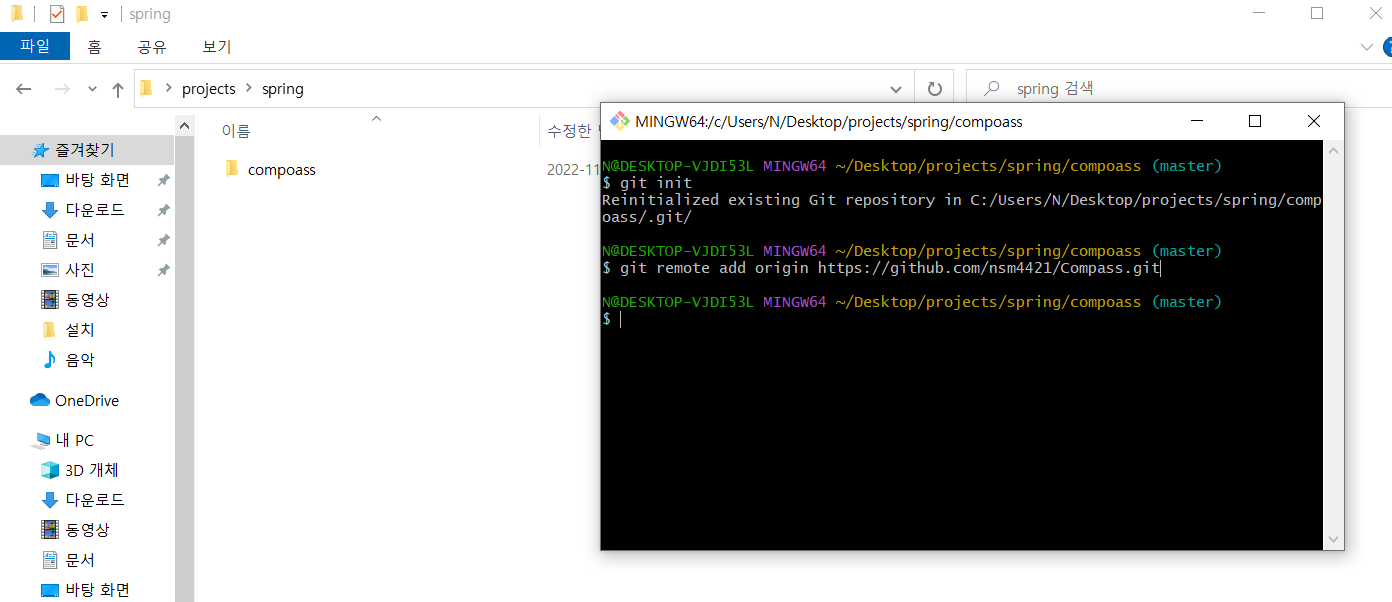Click 'spring' in the address breadcrumb

click(282, 89)
